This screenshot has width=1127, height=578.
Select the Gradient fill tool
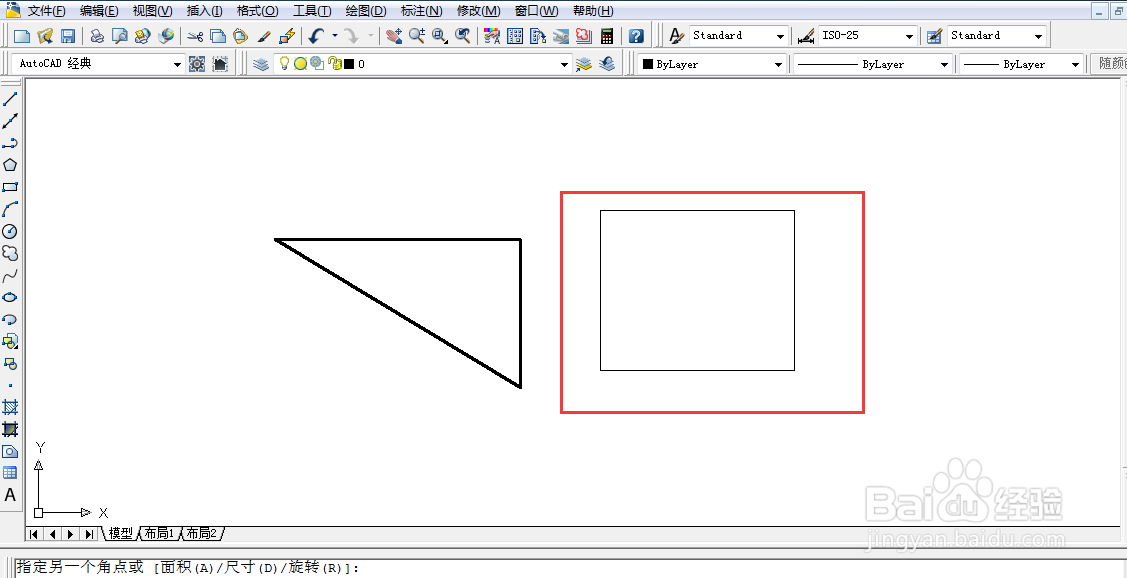10,429
